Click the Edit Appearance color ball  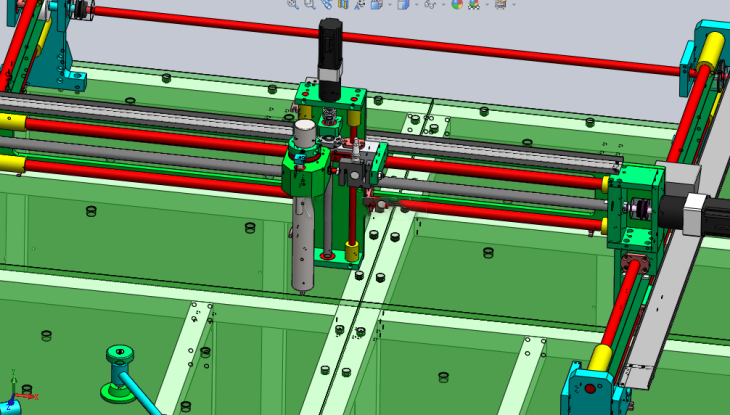point(457,4)
